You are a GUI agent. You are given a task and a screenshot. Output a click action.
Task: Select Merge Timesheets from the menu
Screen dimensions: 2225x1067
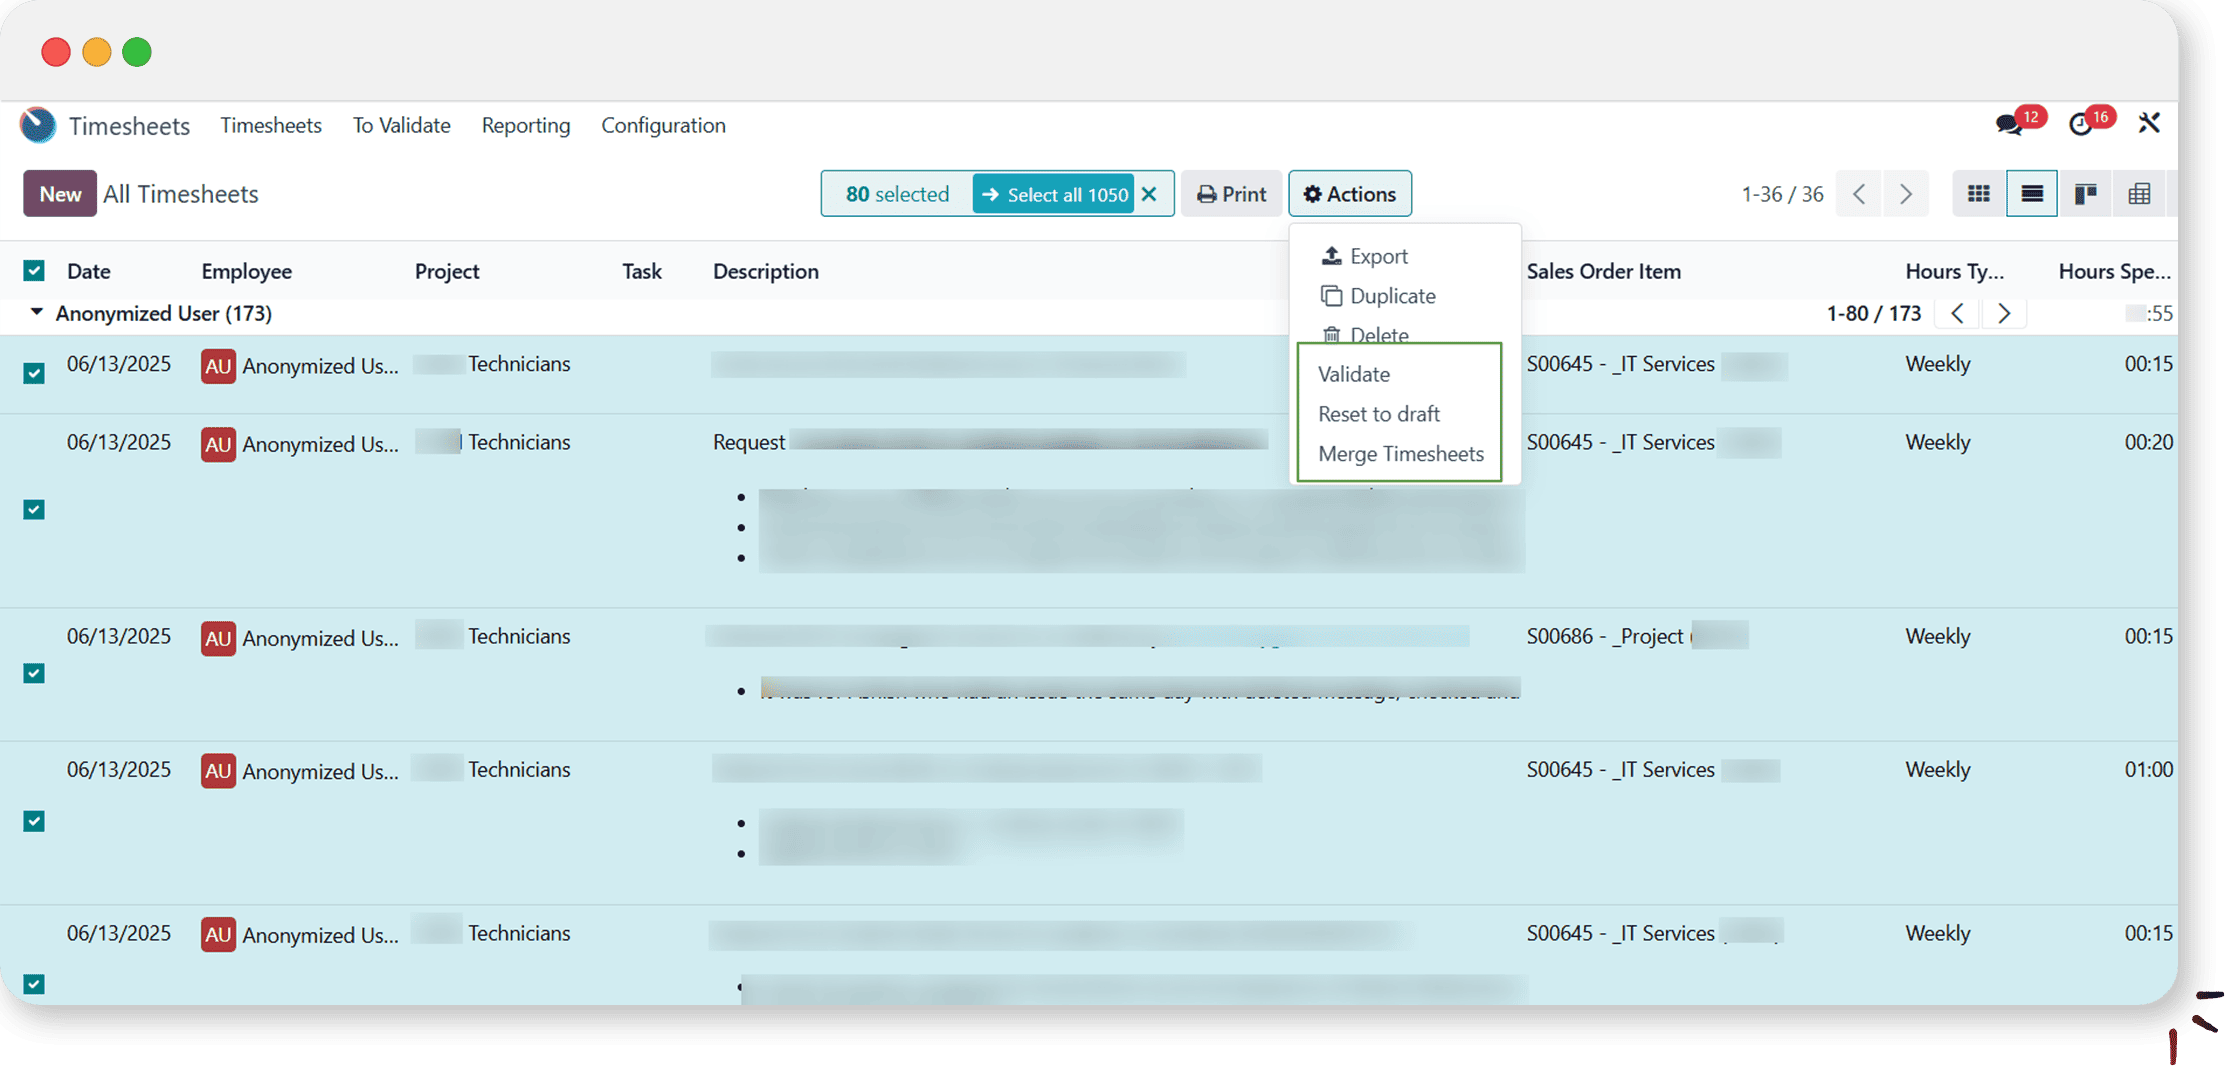pos(1400,454)
